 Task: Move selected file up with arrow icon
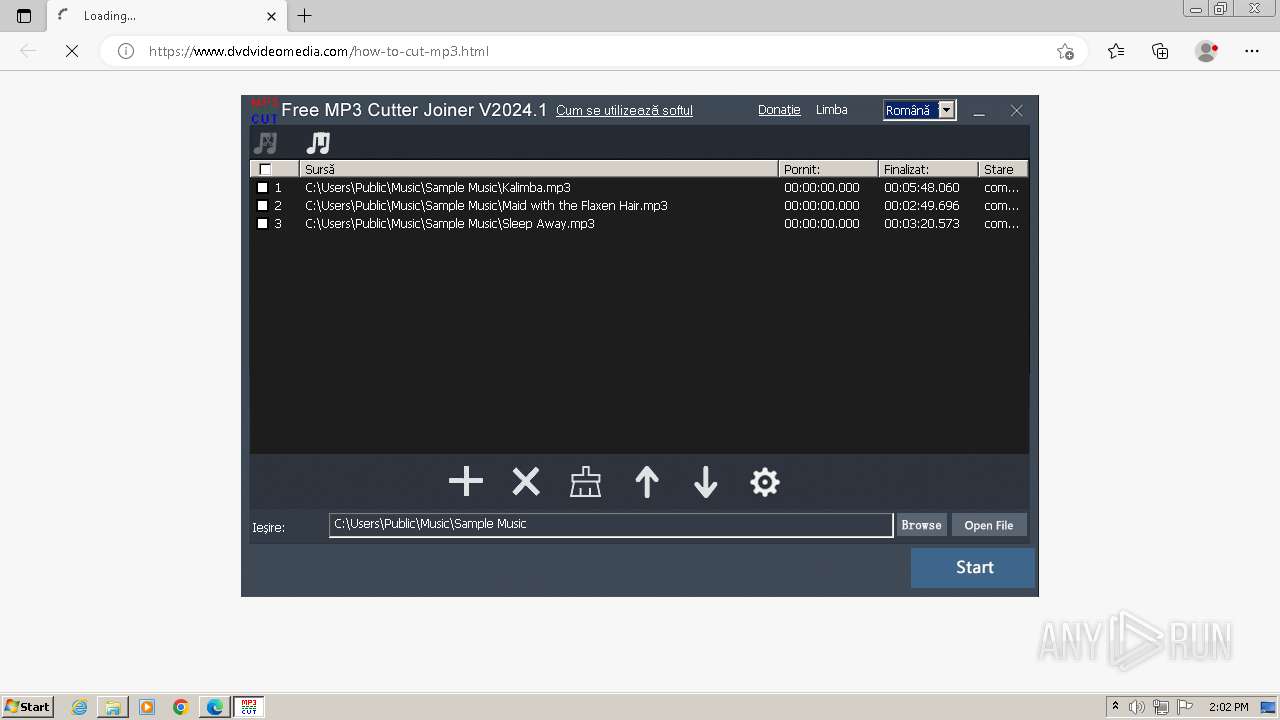coord(647,482)
